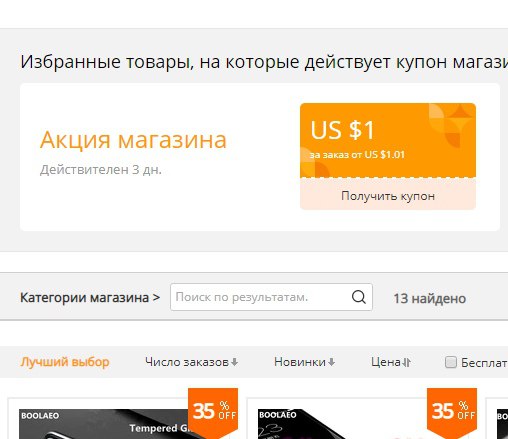Sort by "Новинки"
The height and width of the screenshot is (439, 508).
304,362
